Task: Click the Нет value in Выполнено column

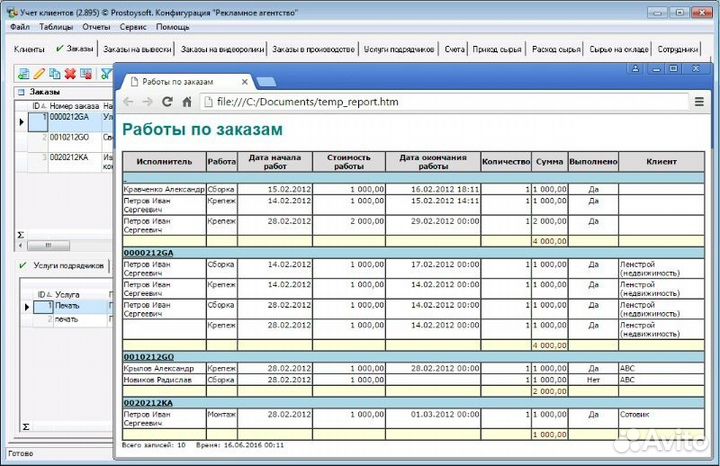Action: [593, 380]
